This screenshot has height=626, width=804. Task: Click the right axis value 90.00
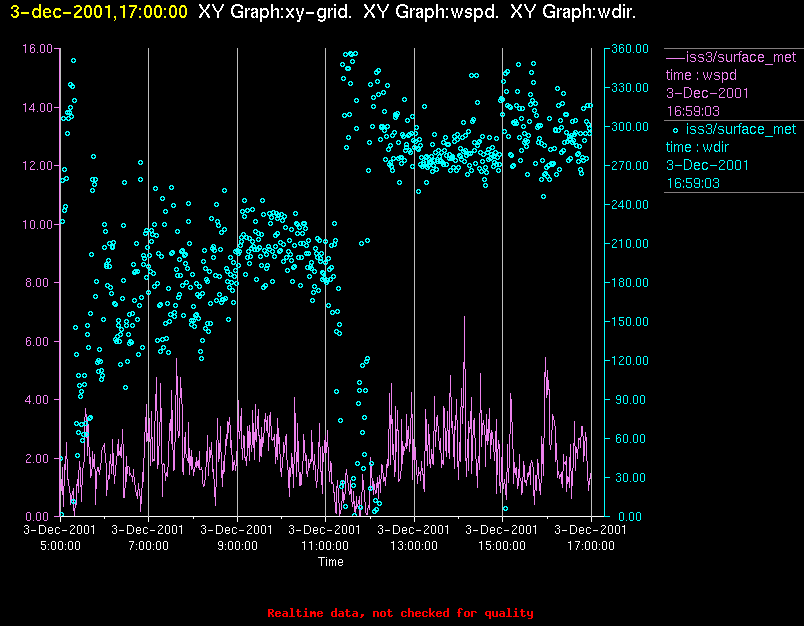pos(632,399)
